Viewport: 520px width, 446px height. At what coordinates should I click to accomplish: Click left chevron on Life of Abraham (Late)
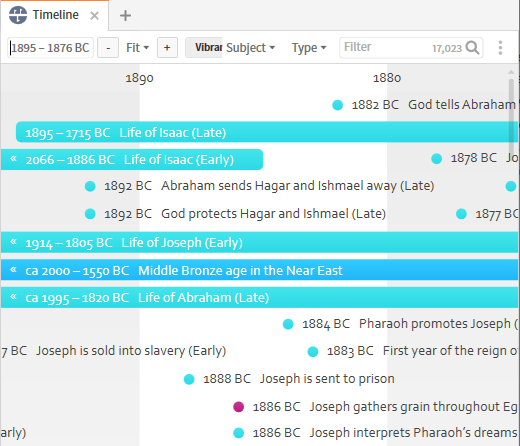13,297
